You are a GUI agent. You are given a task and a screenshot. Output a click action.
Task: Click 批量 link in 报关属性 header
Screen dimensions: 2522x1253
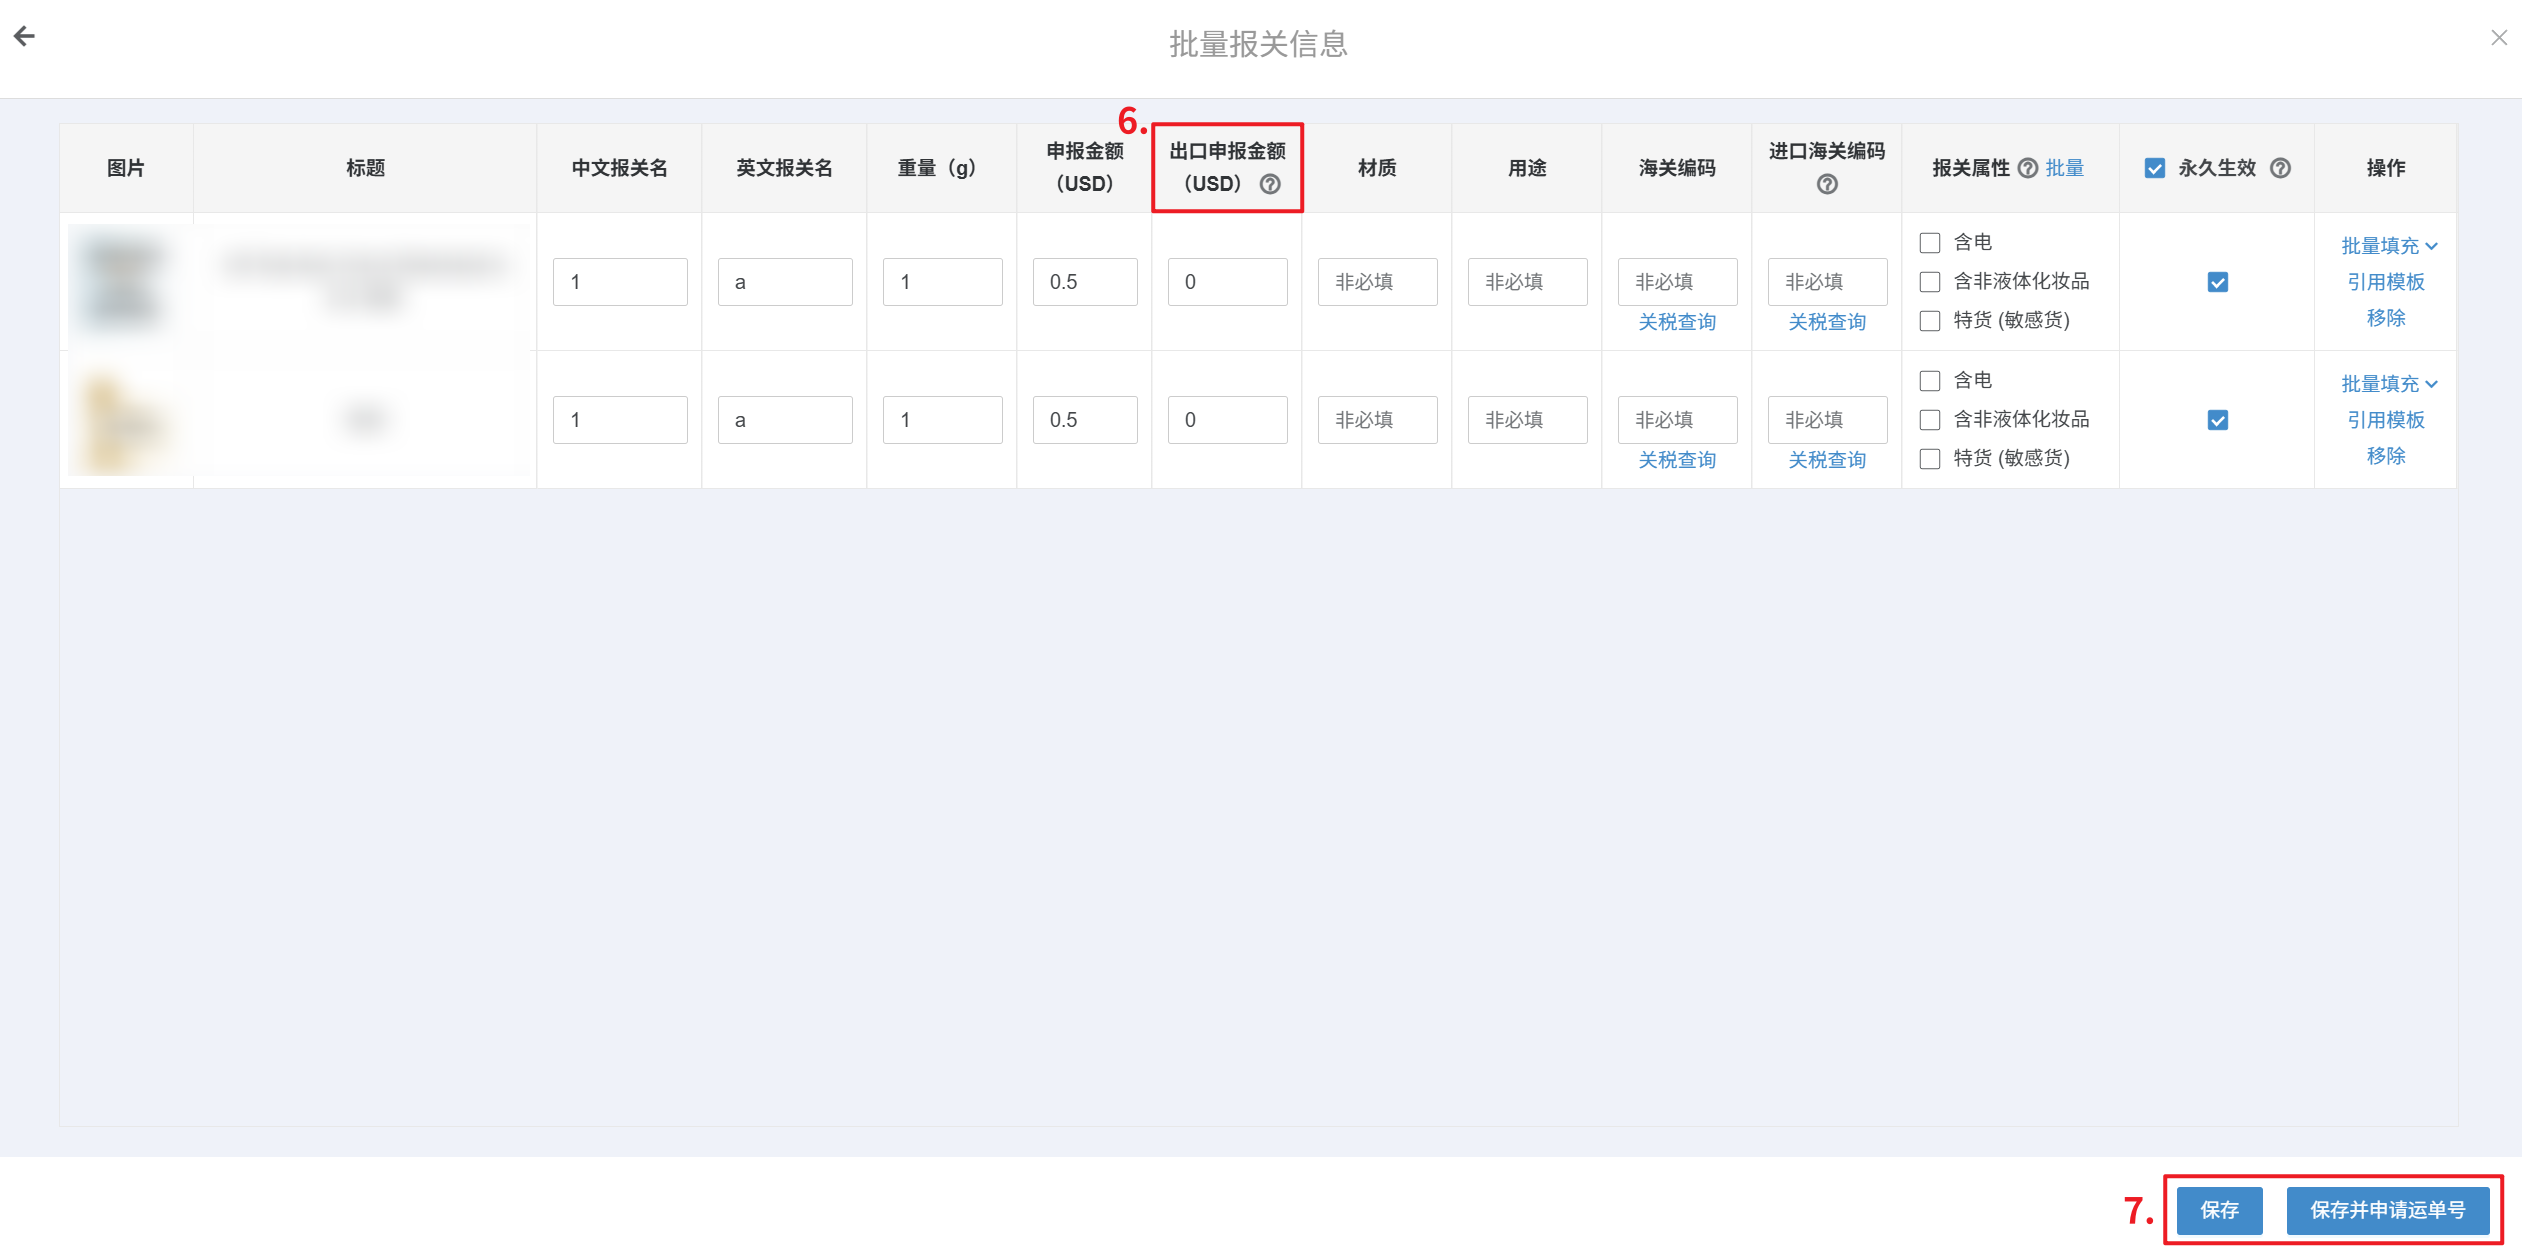(x=2064, y=168)
